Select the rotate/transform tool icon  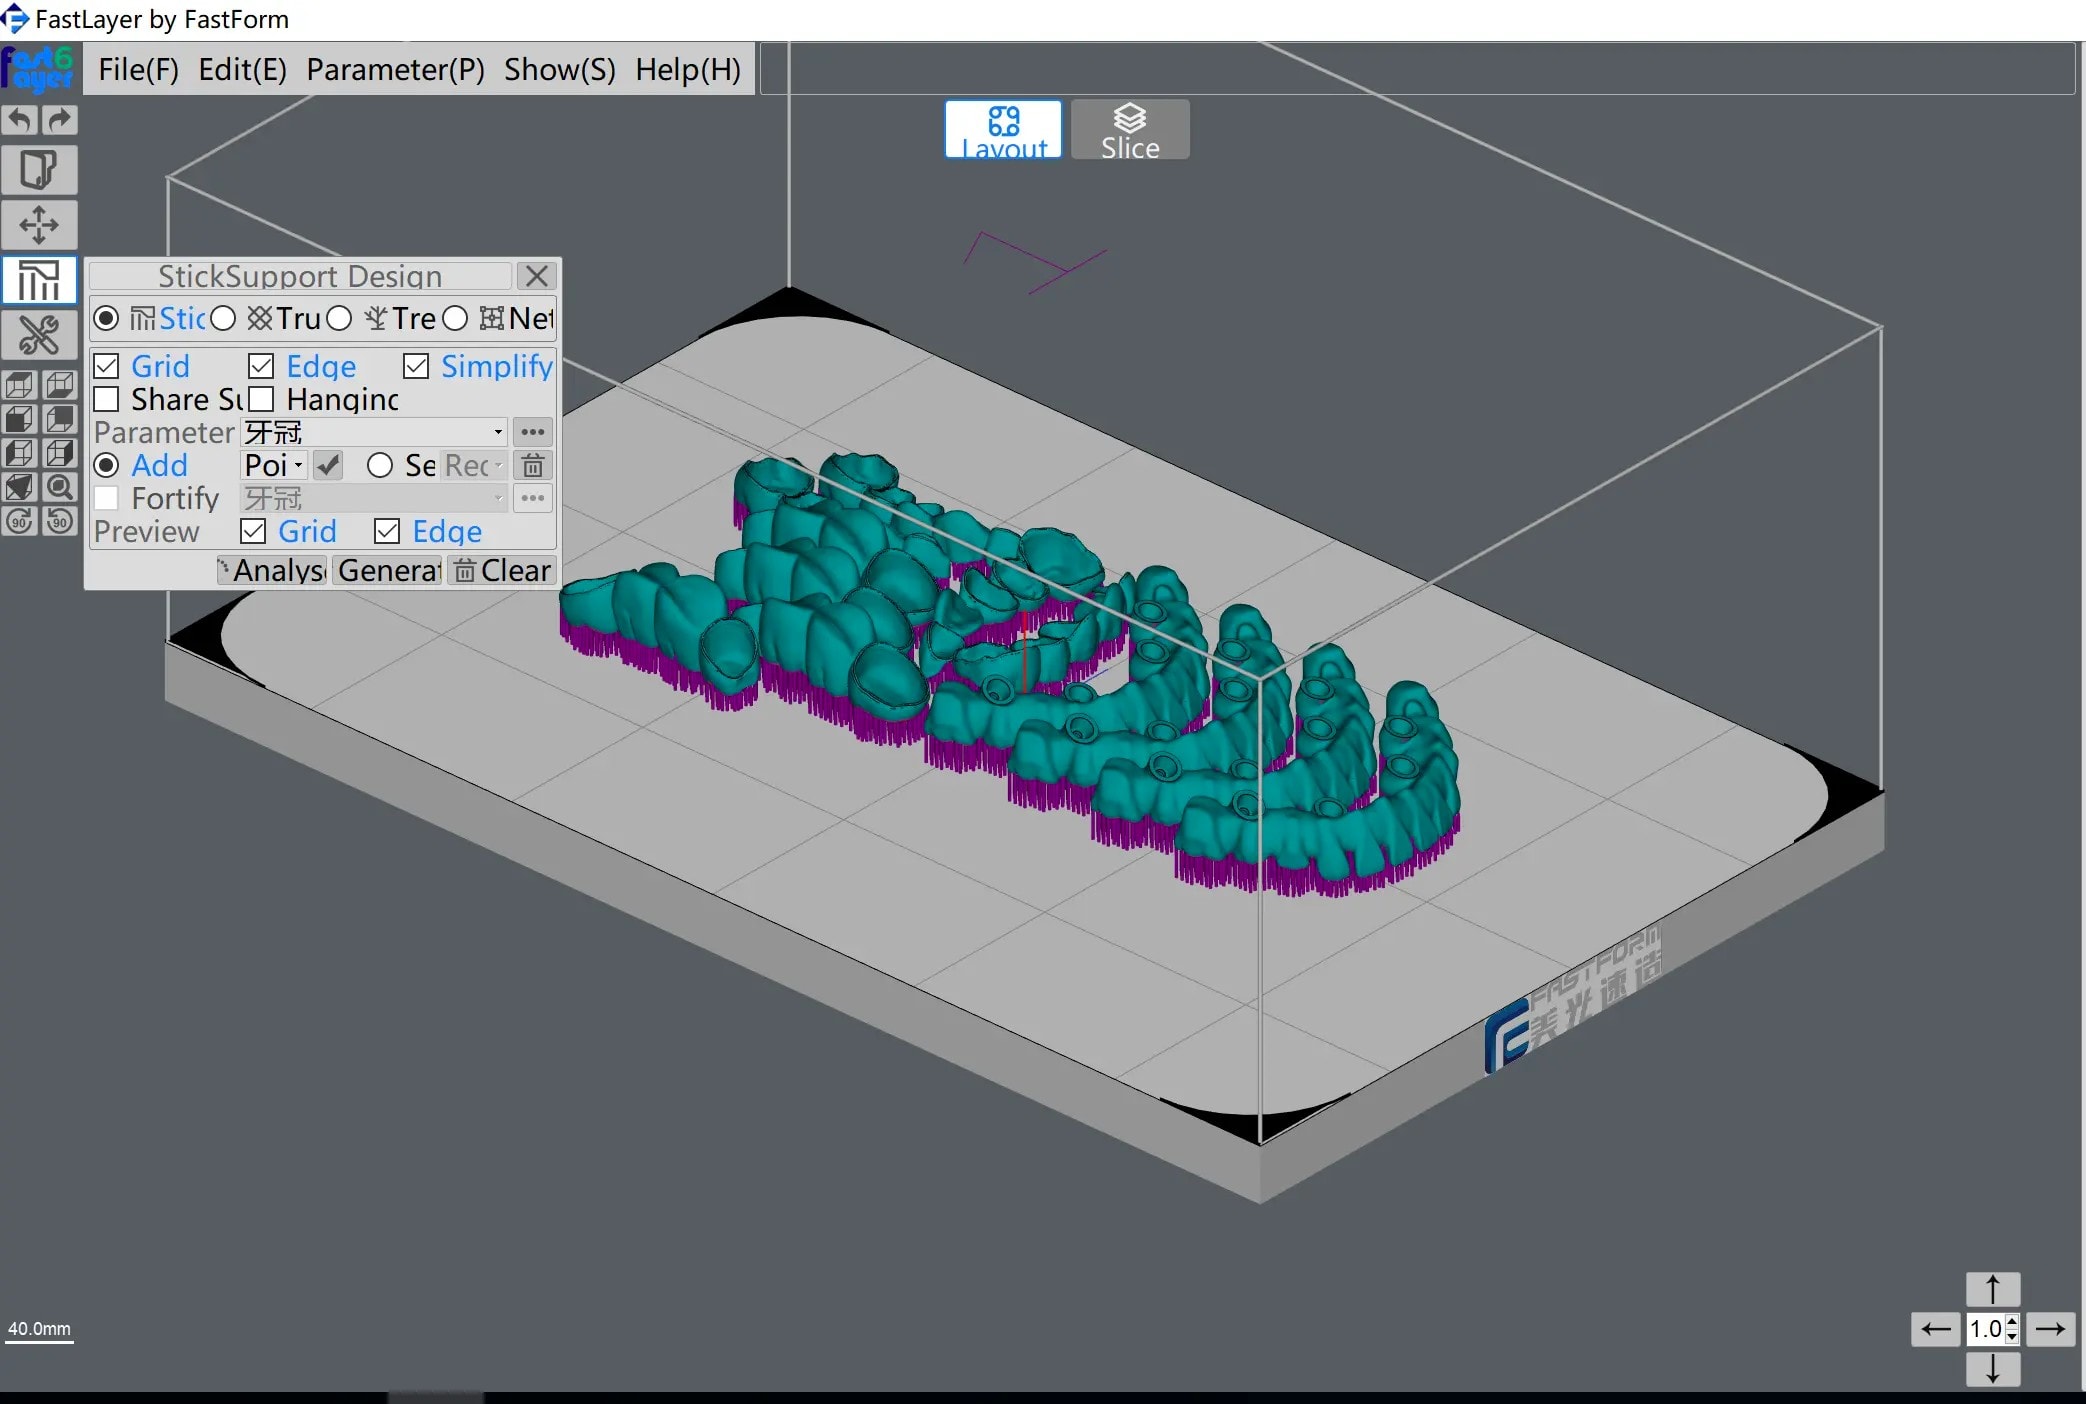tap(38, 224)
